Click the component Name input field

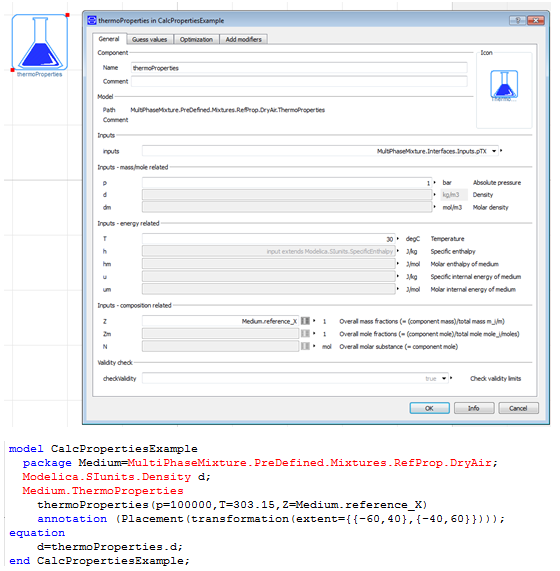click(299, 68)
